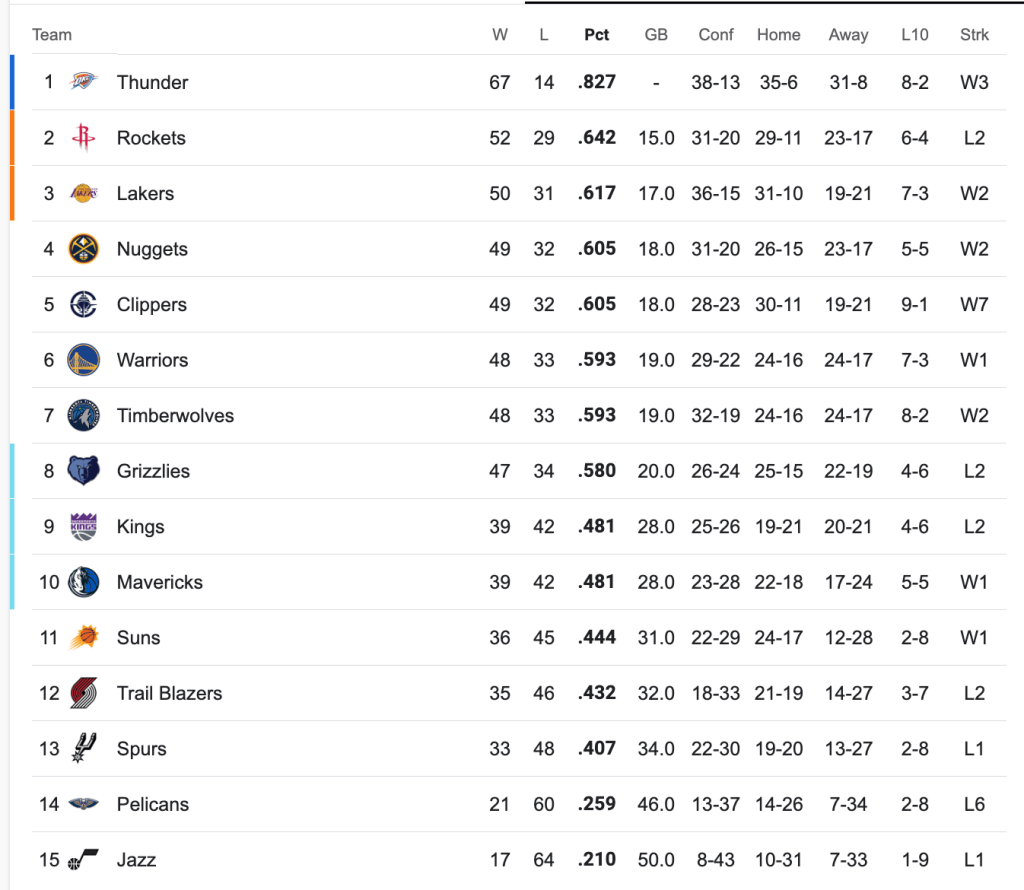
Task: Click the Kings team logo
Action: pos(84,526)
